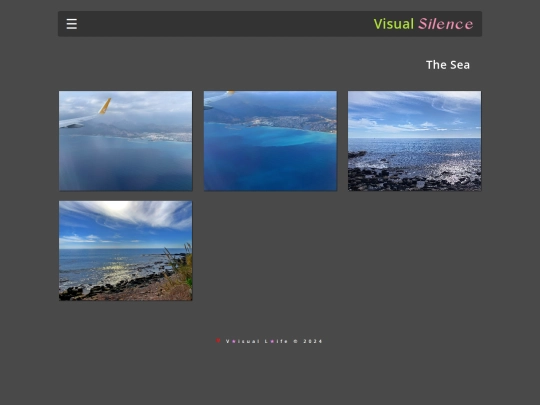Open the airplane wing over cloudy coast photo
The width and height of the screenshot is (540, 405).
pyautogui.click(x=126, y=141)
